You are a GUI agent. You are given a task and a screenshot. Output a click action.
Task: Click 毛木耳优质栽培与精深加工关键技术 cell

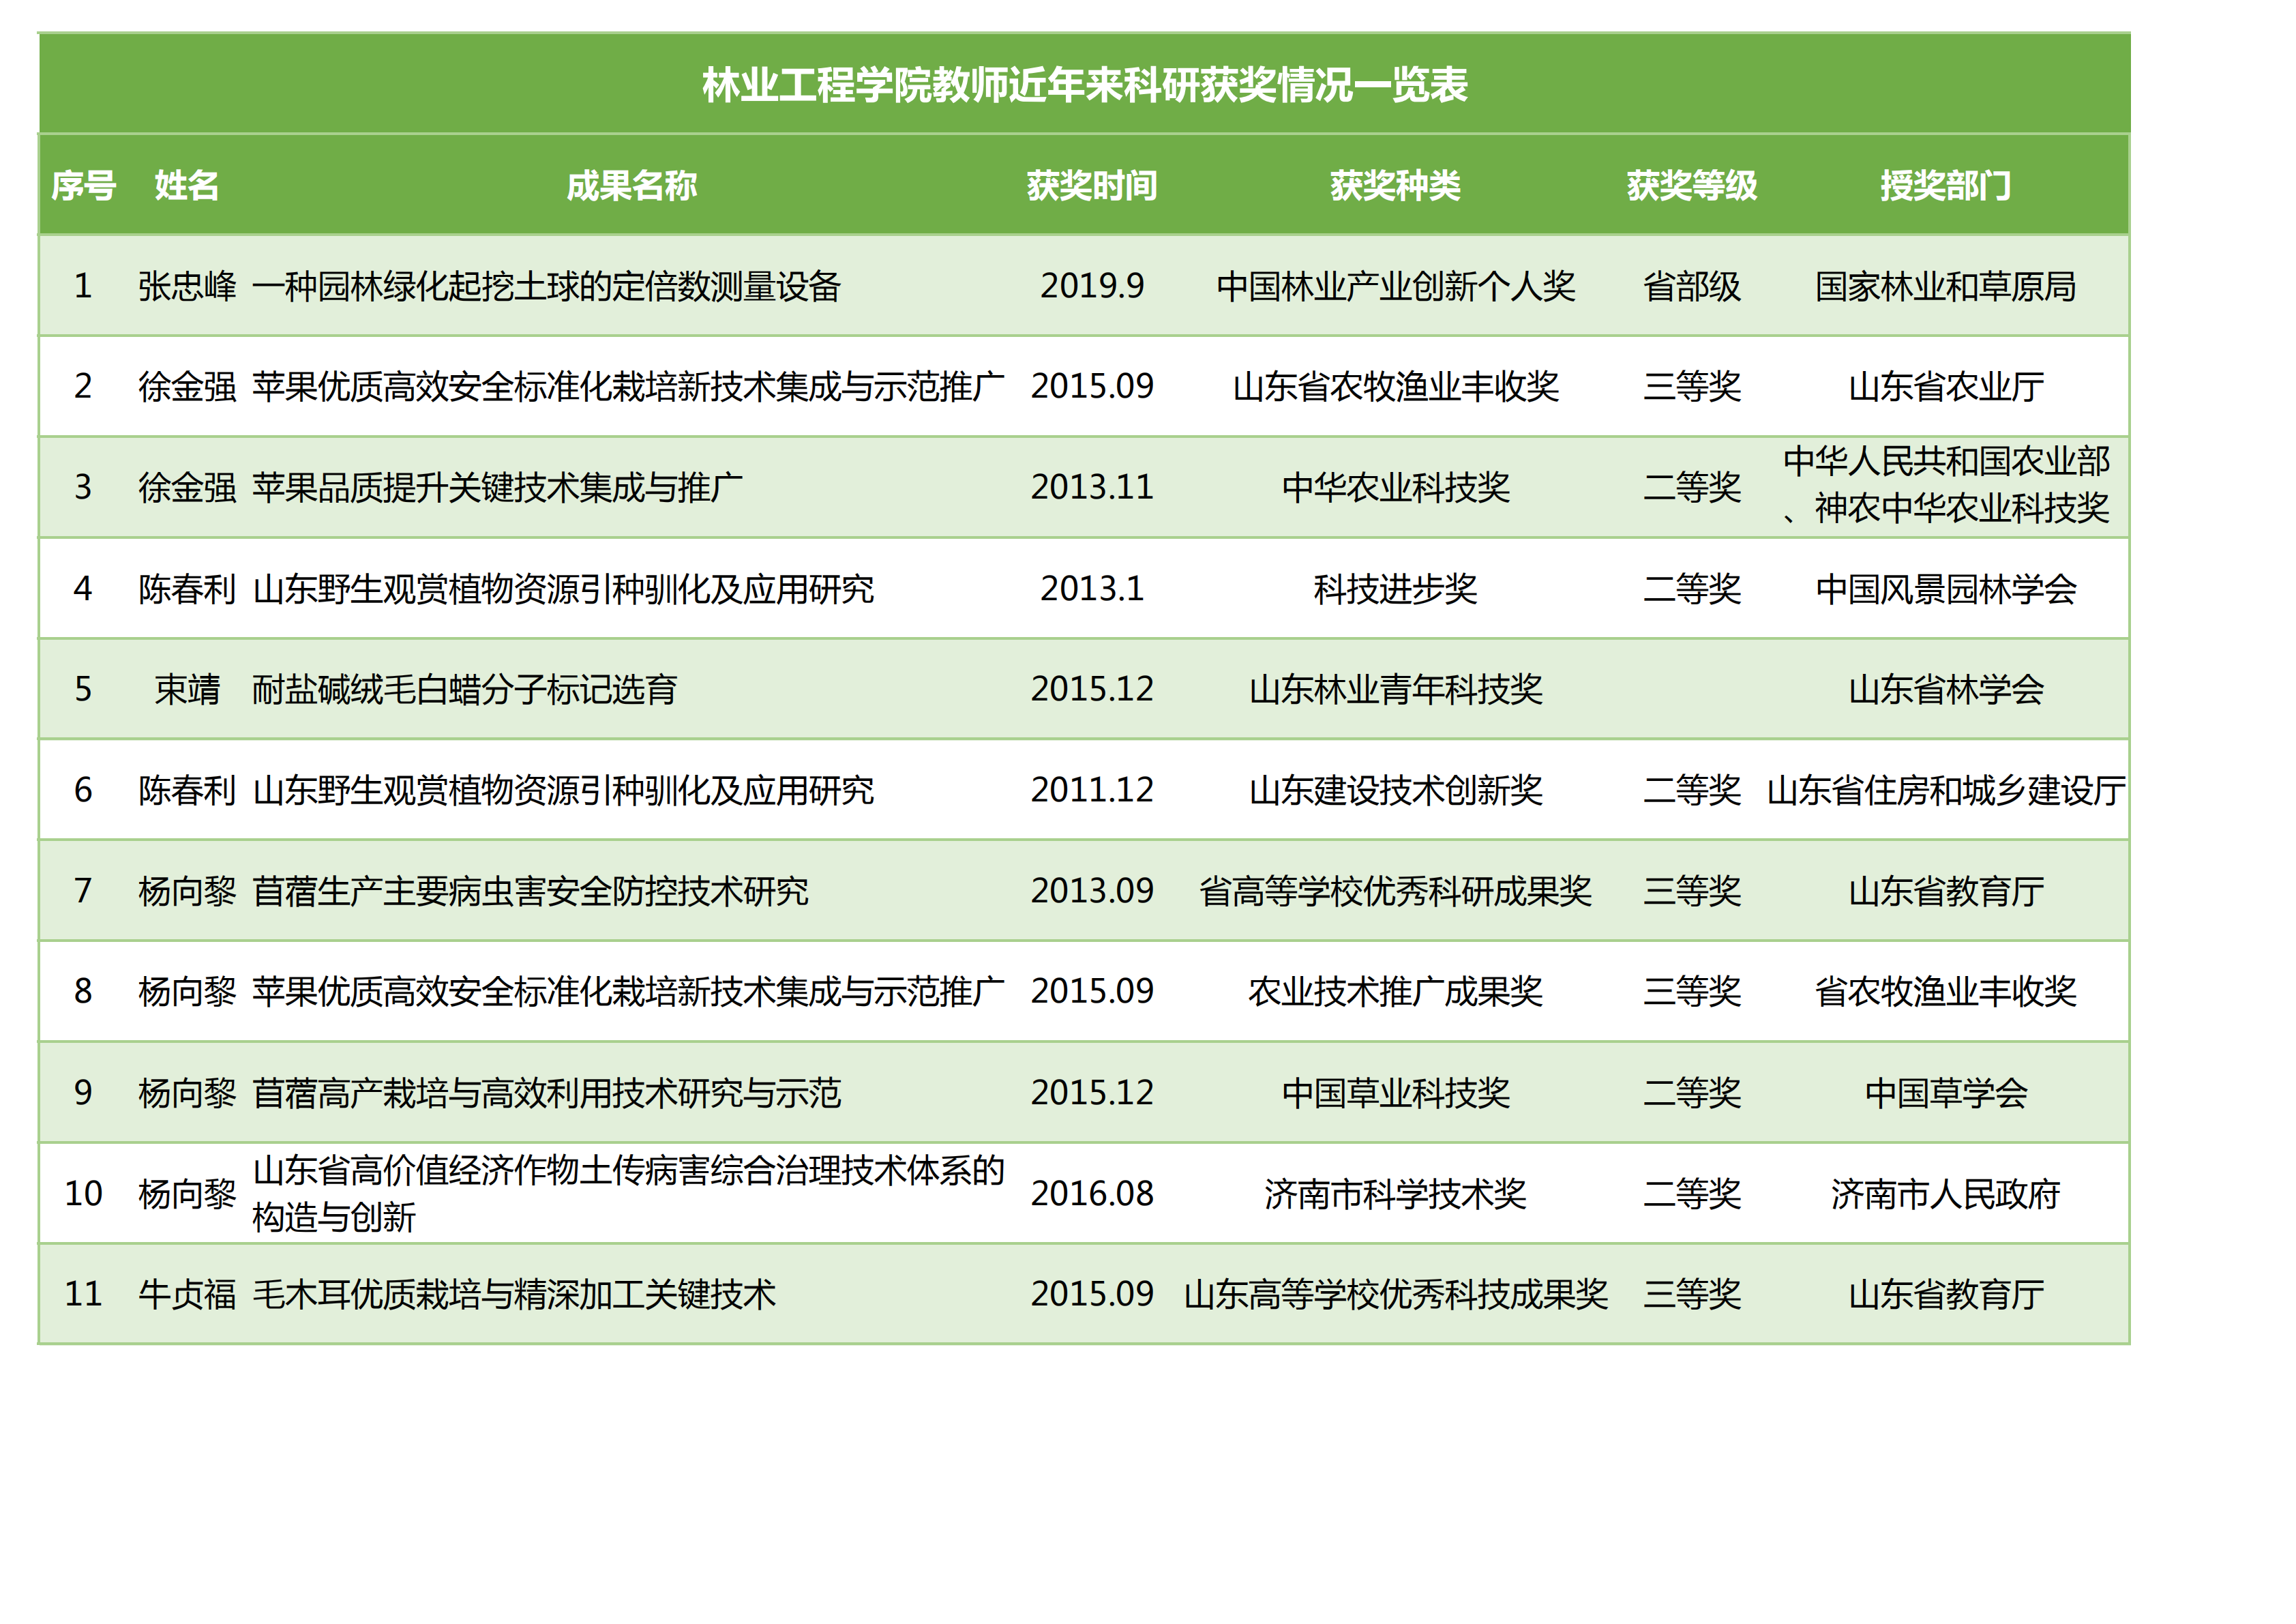pos(514,1294)
